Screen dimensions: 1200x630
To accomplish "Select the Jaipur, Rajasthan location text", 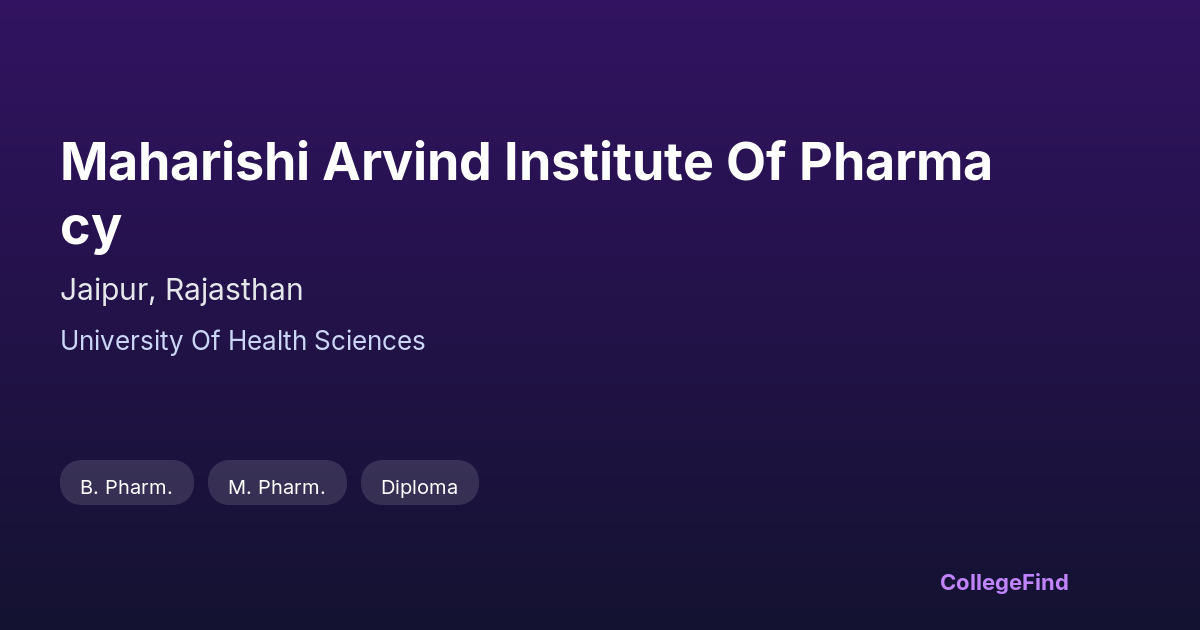I will 181,290.
